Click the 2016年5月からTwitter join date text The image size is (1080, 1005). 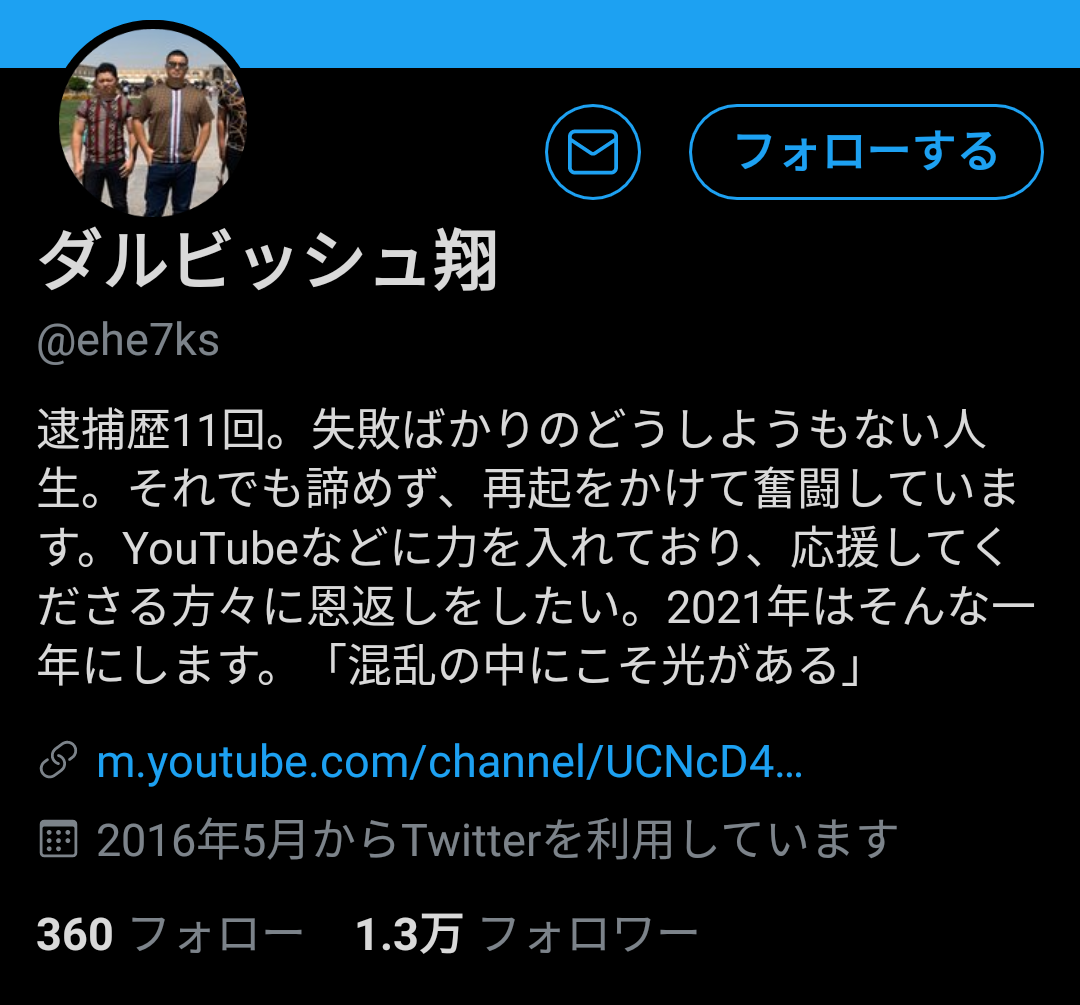[497, 840]
